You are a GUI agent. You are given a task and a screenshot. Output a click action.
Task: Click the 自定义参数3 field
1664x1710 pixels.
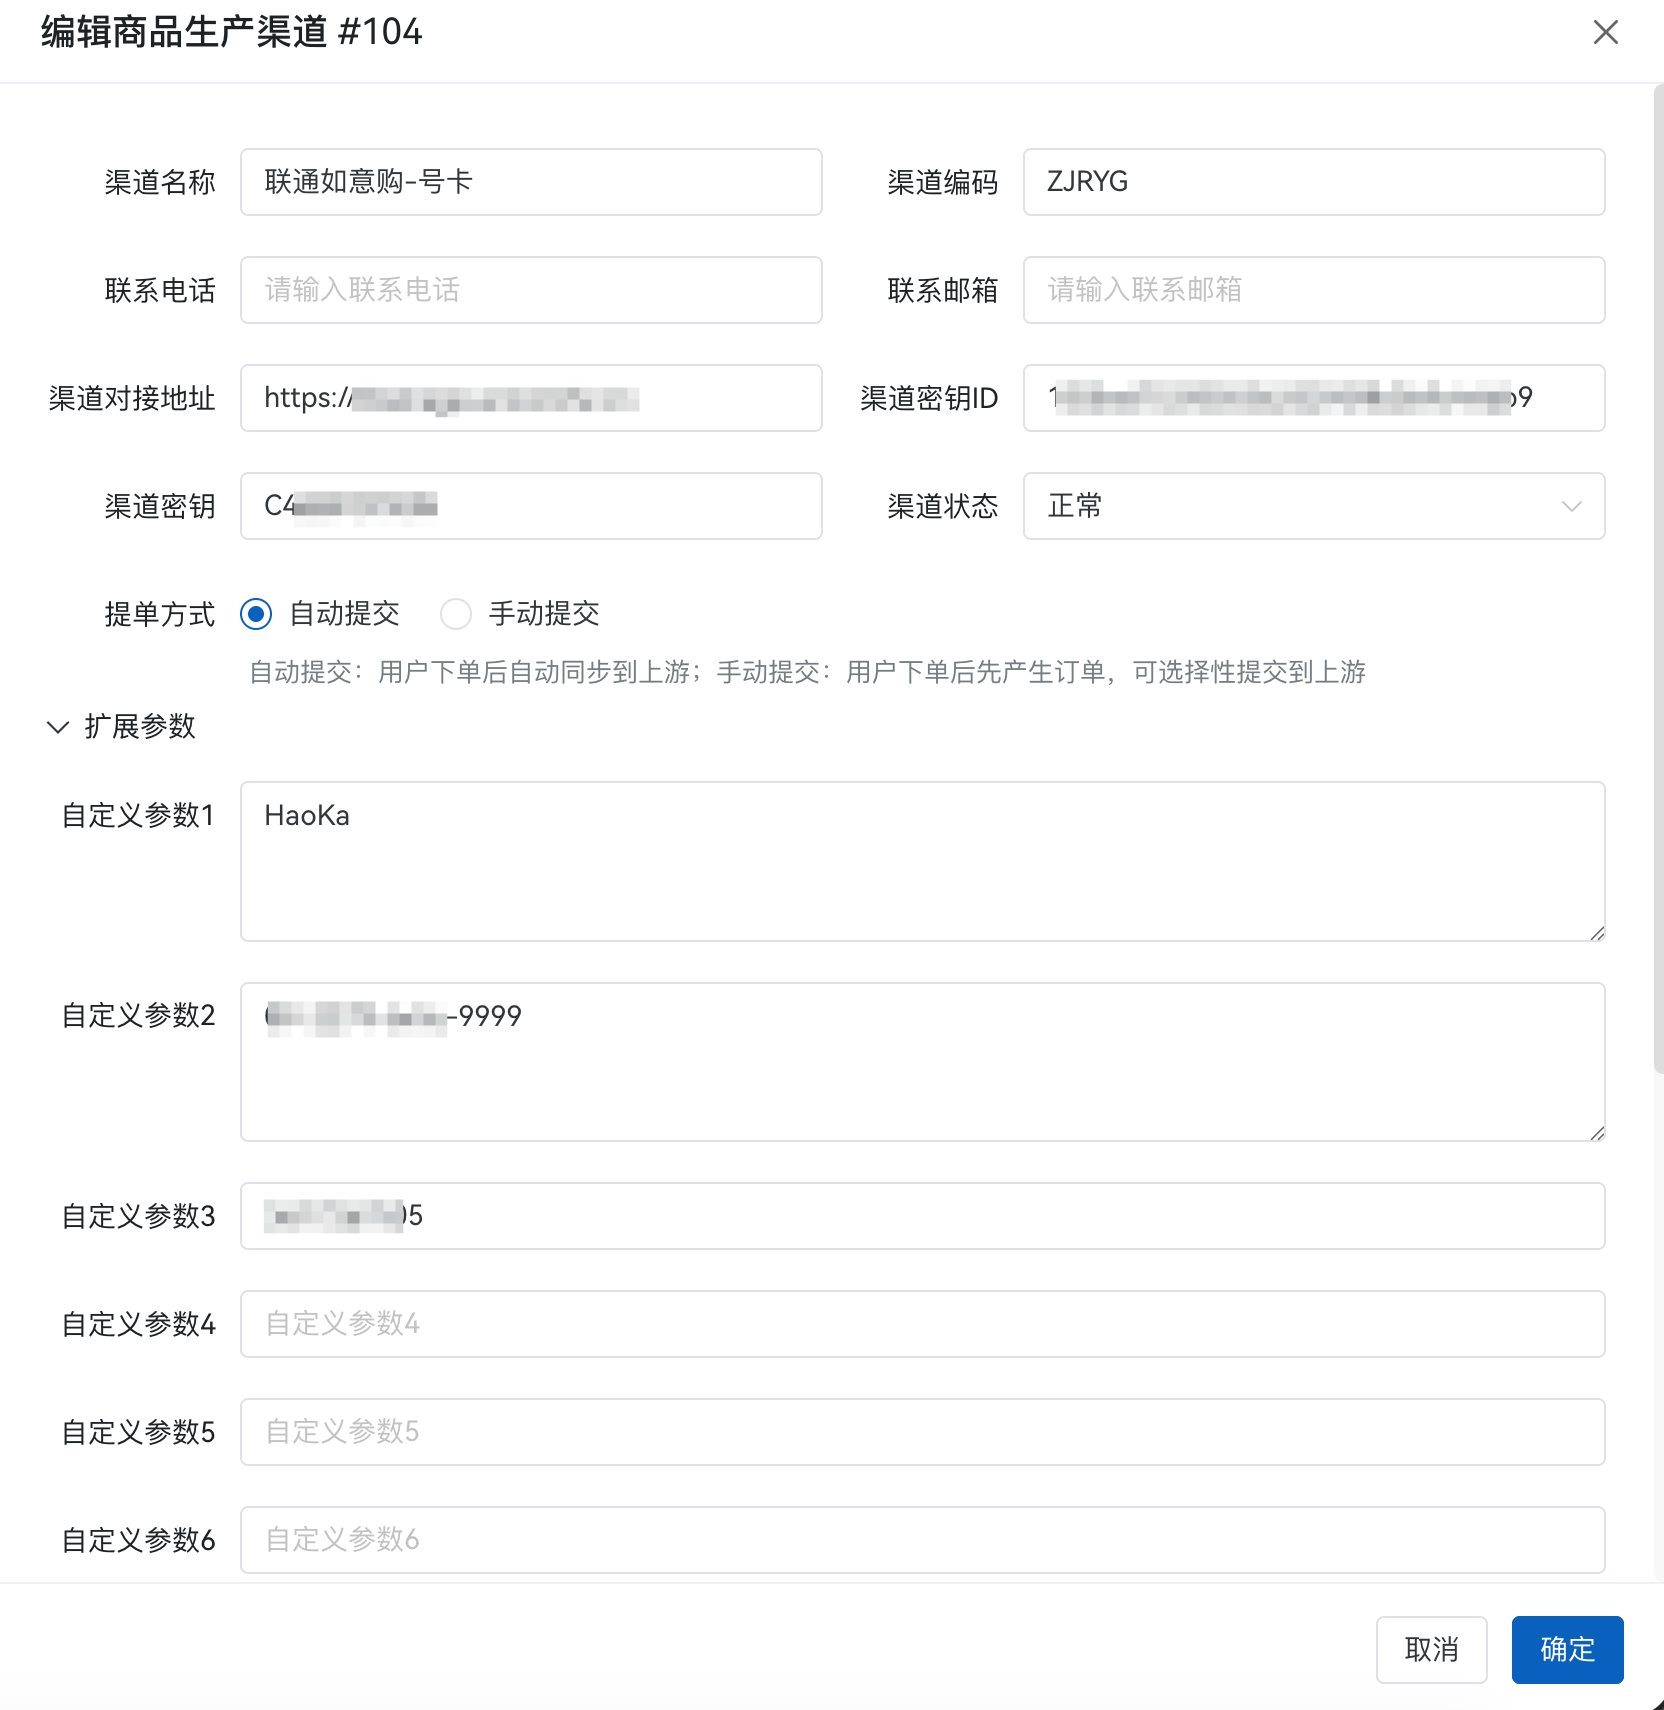pyautogui.click(x=921, y=1215)
